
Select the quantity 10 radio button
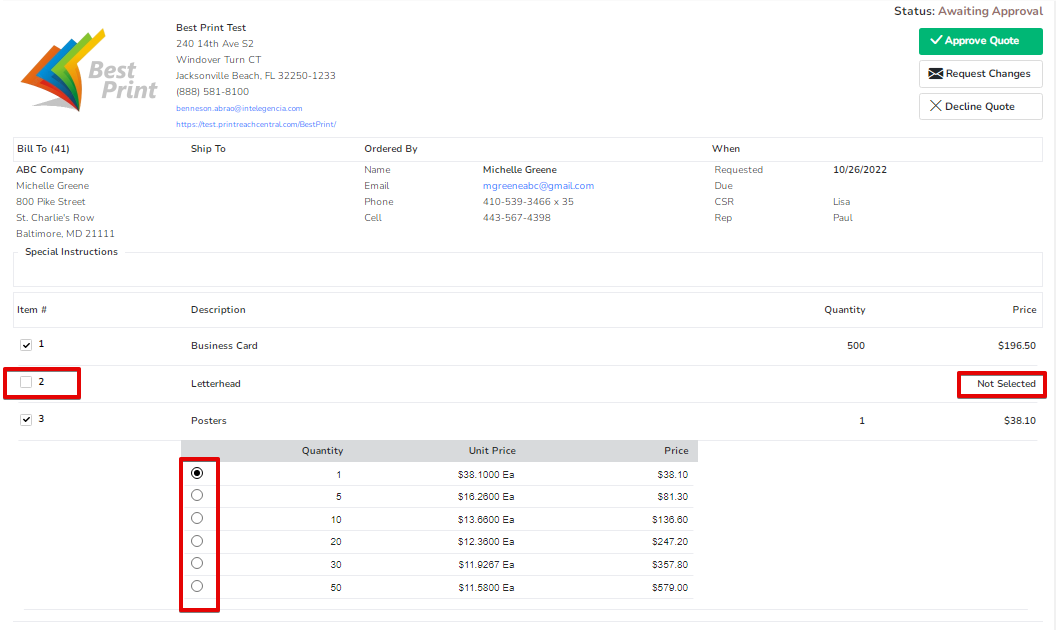[197, 517]
